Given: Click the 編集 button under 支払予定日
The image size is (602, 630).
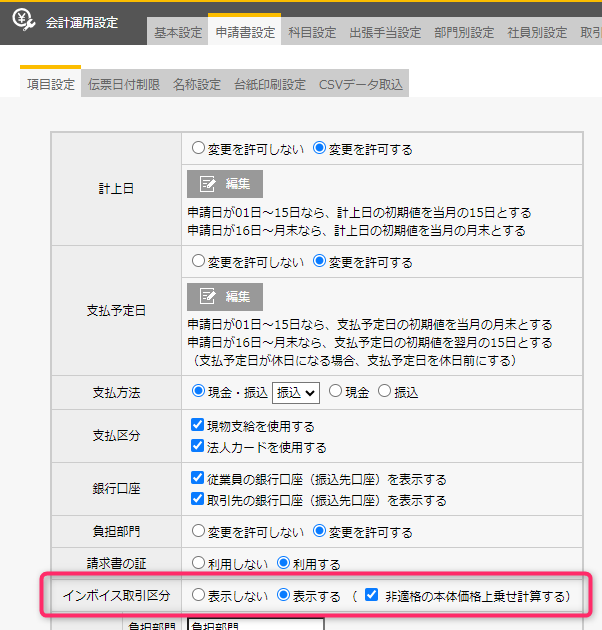Looking at the screenshot, I should click(225, 297).
